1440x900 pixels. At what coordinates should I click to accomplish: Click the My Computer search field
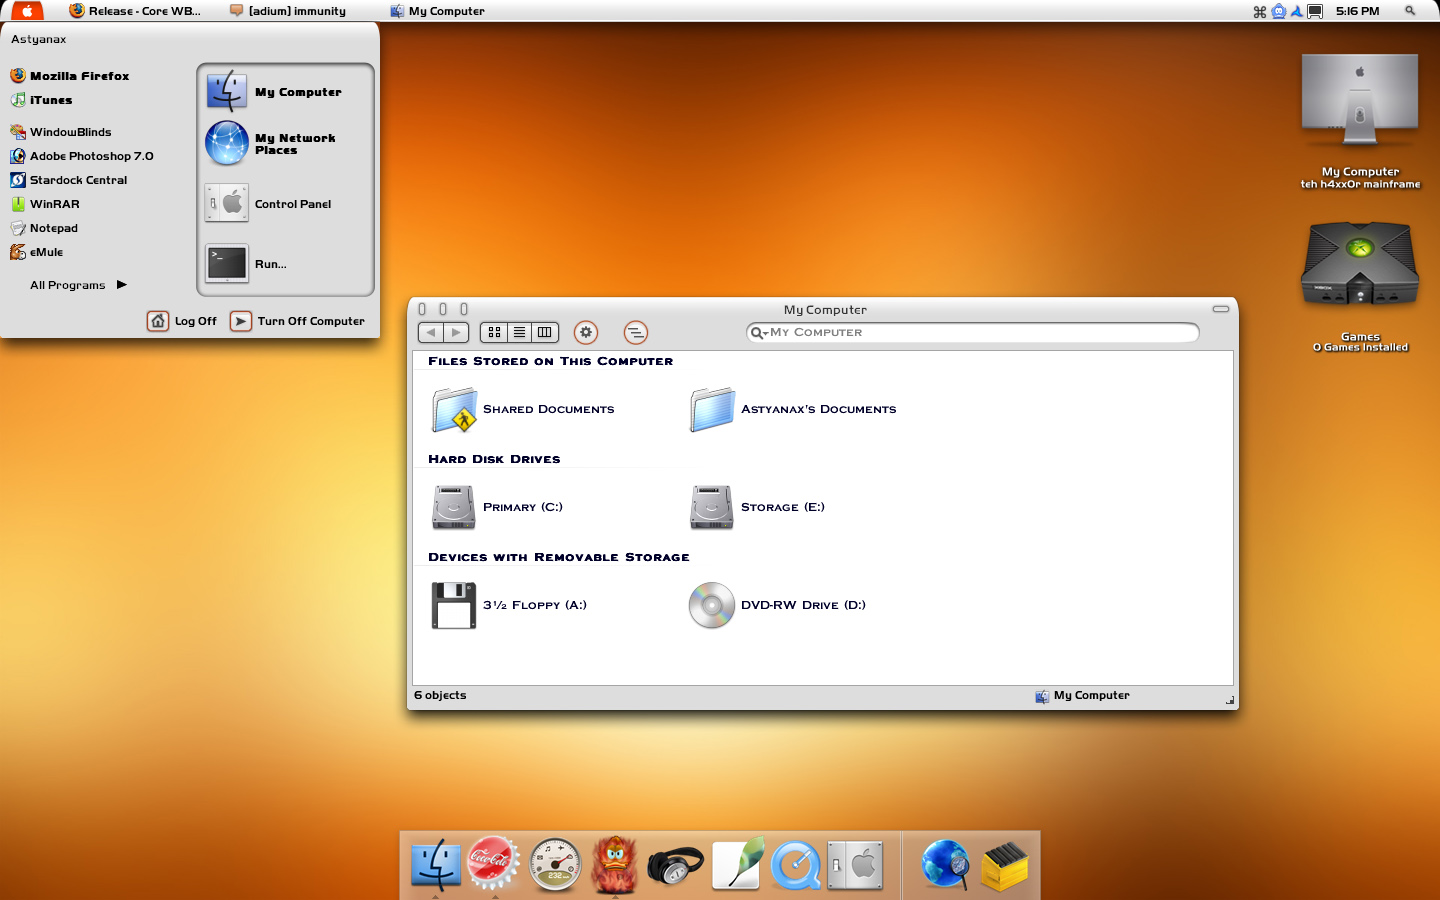(x=975, y=332)
